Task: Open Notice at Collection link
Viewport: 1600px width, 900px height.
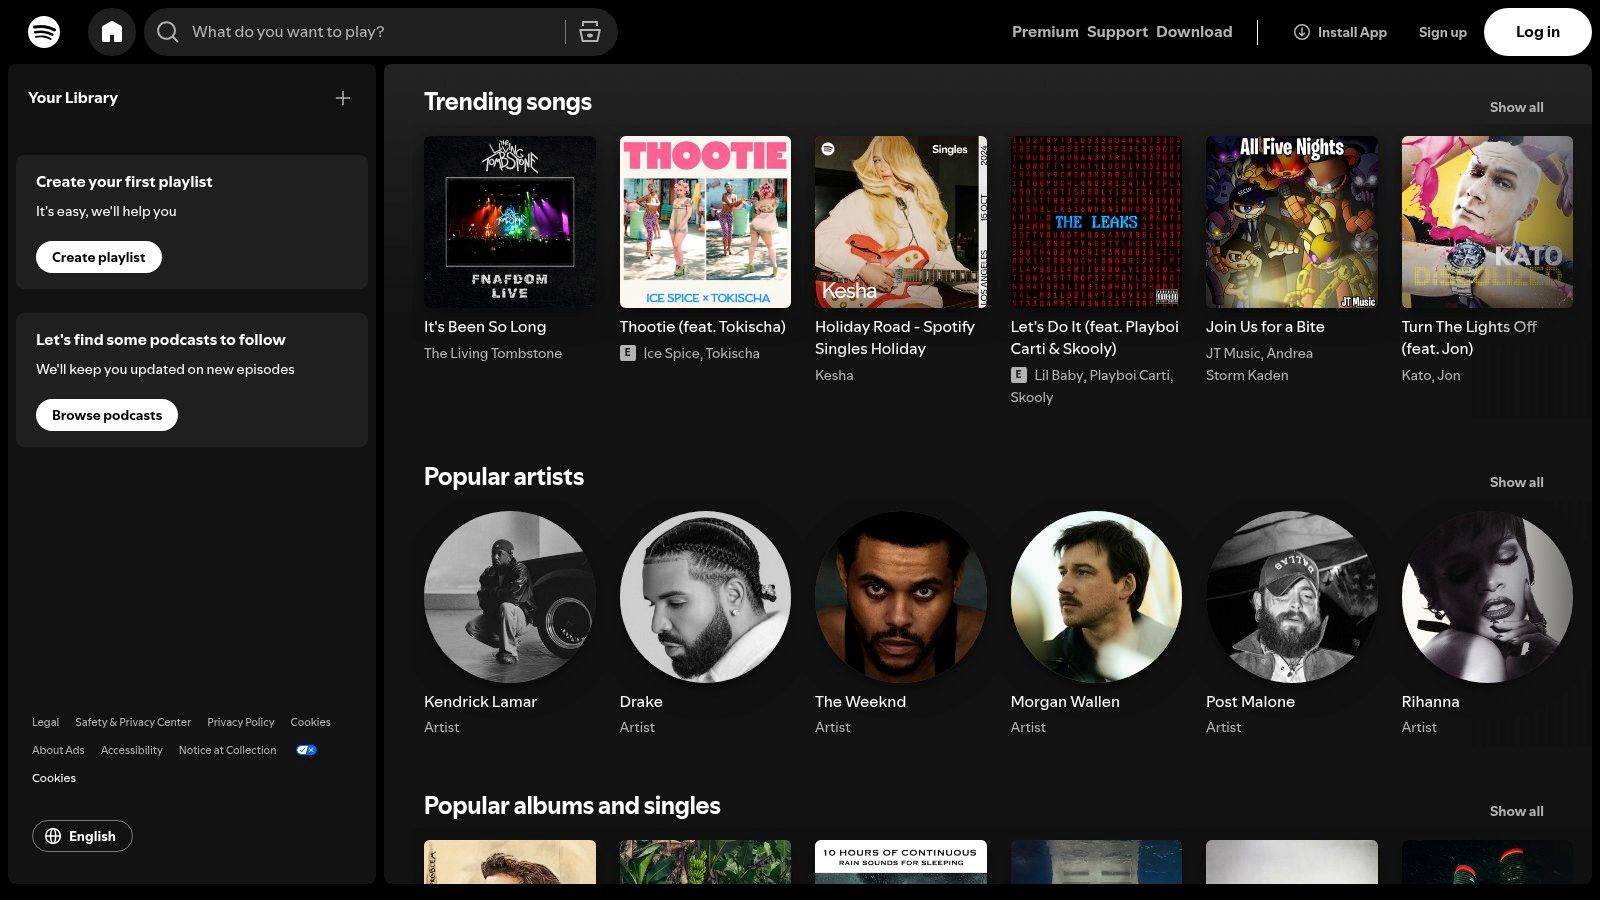Action: click(227, 750)
